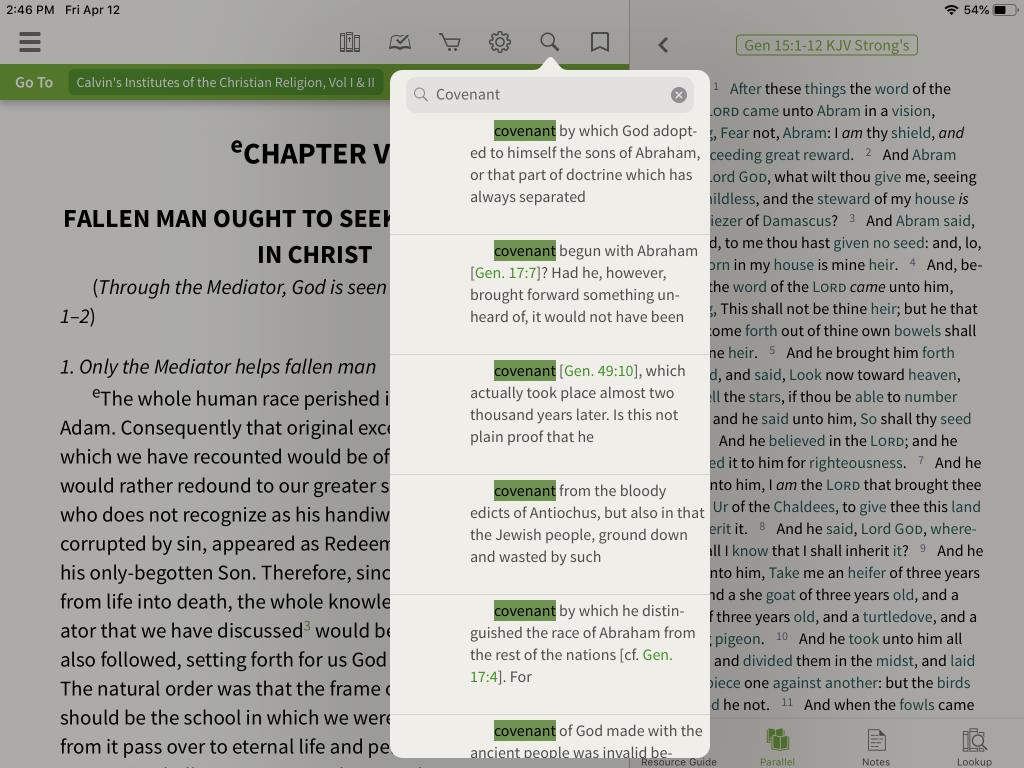Tap the word 'Chaldees' in verse 7

[804, 507]
